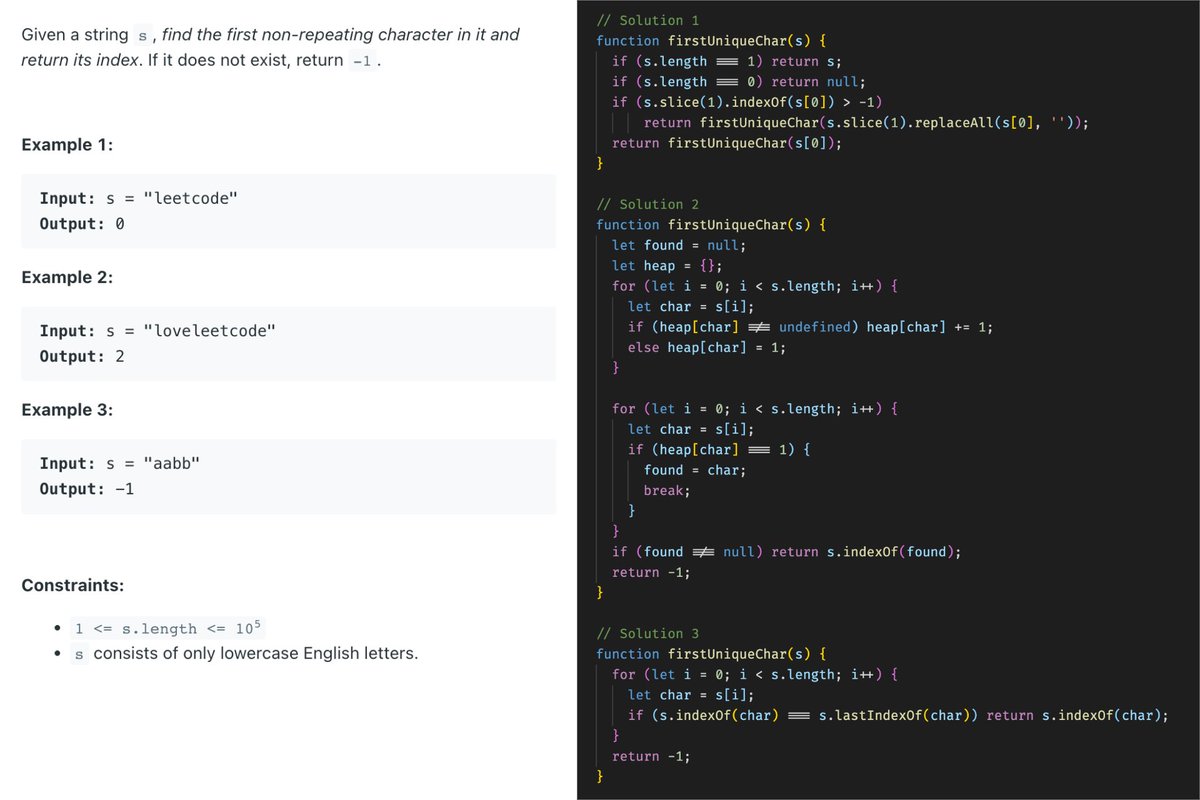Screen dimensions: 1200x800
Task: Click the line "if (s.length === 1) return s;"
Action: pos(727,61)
